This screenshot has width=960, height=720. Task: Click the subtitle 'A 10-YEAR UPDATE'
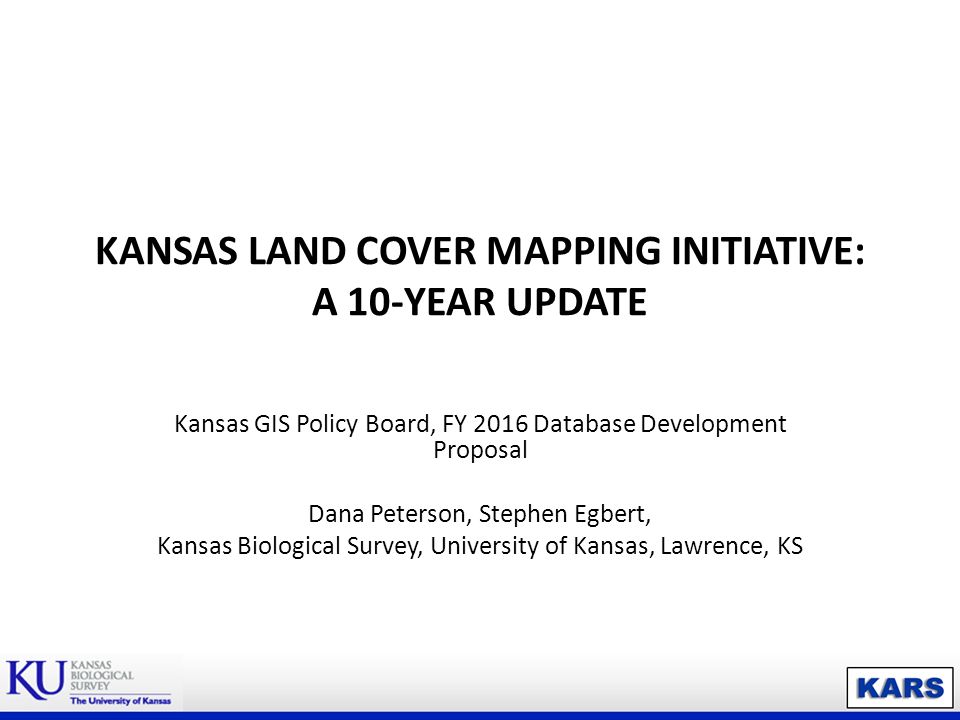coord(479,302)
